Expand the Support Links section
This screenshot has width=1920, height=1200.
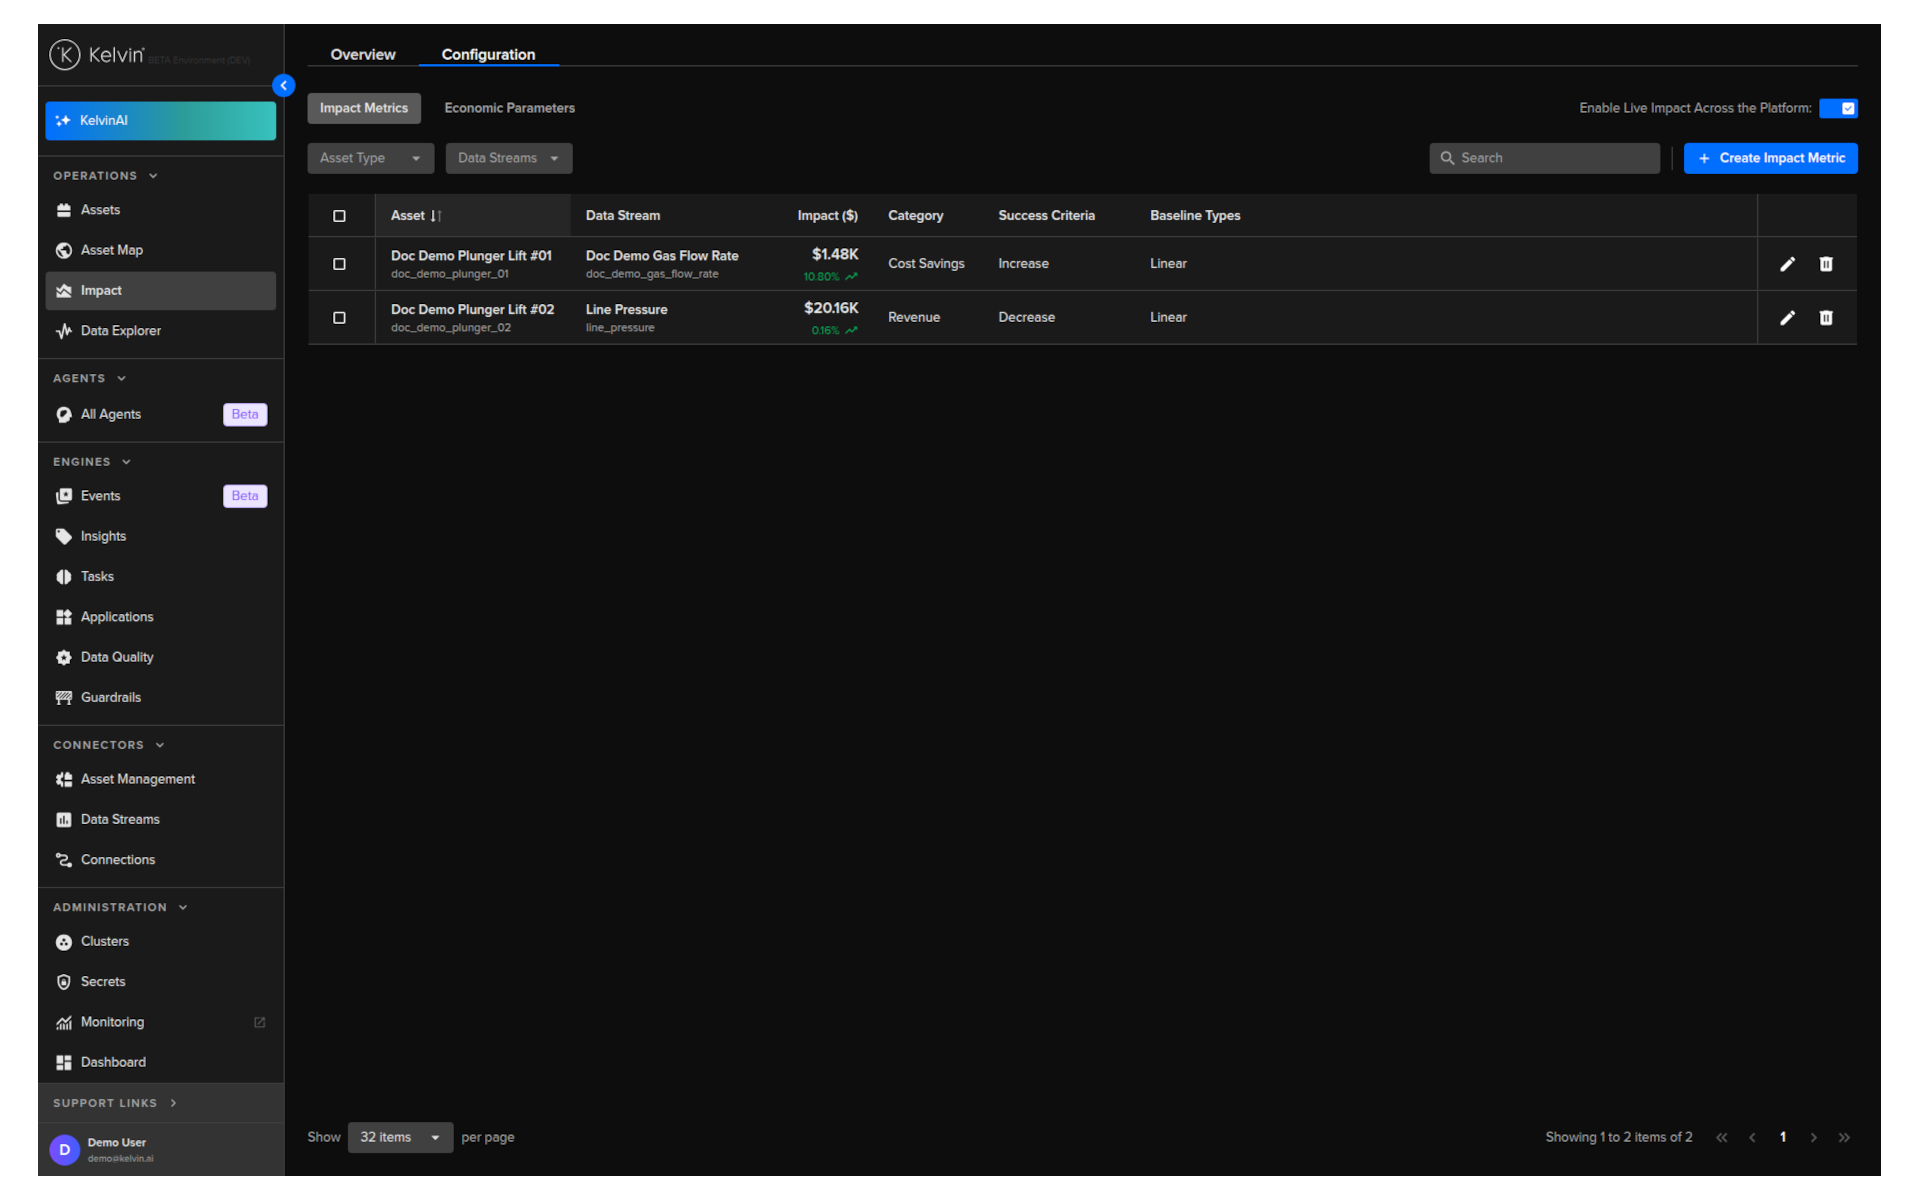(x=115, y=1103)
